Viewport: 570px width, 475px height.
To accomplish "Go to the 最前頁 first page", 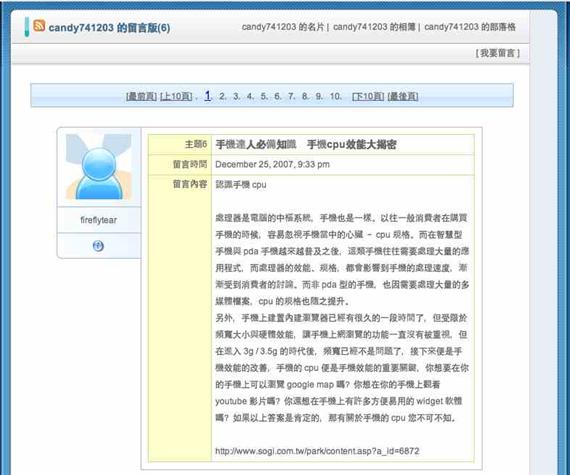I will point(141,96).
